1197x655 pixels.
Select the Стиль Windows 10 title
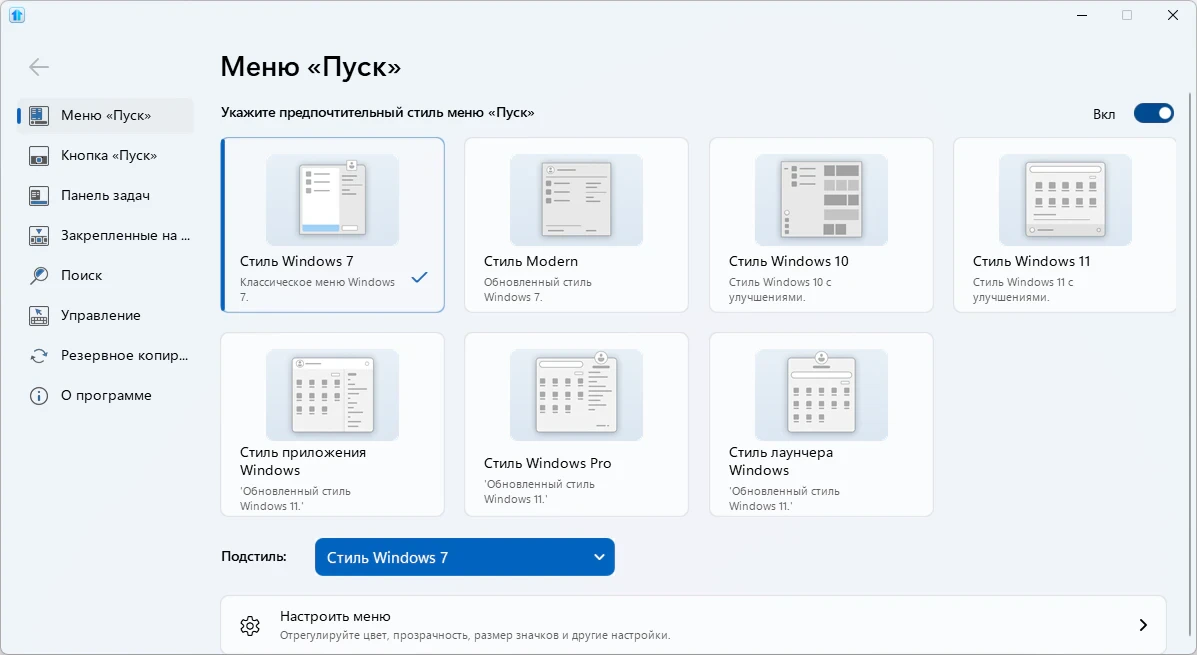click(x=789, y=261)
